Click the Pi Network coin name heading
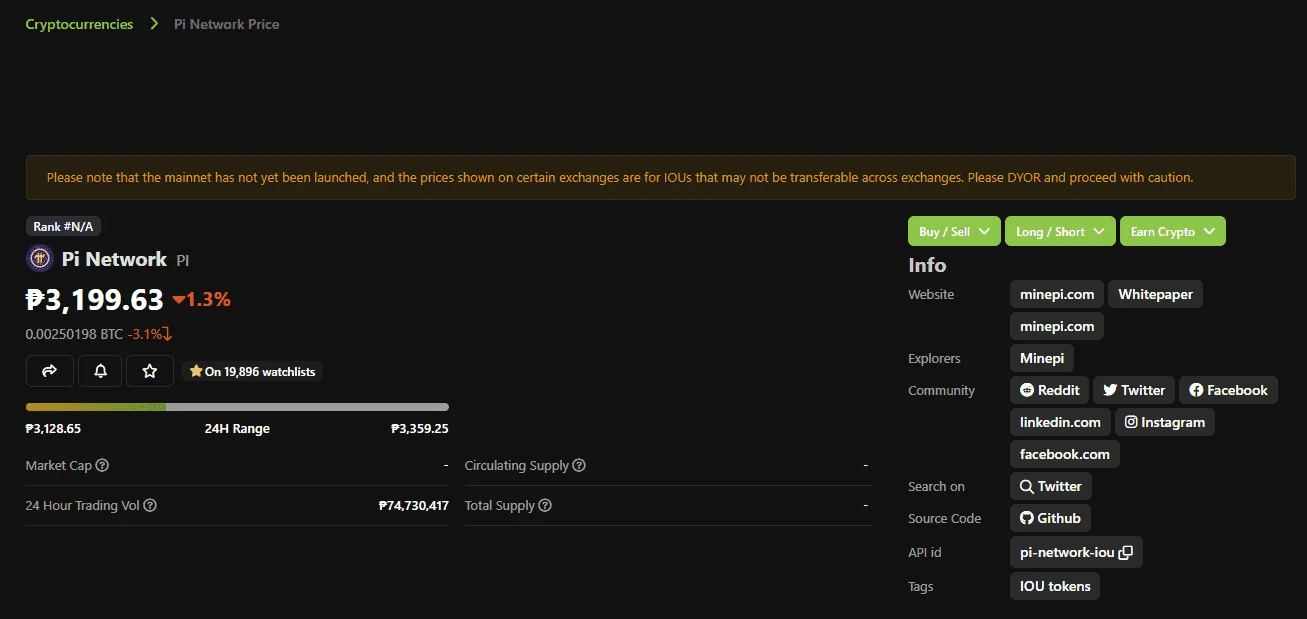This screenshot has width=1307, height=619. click(x=114, y=259)
